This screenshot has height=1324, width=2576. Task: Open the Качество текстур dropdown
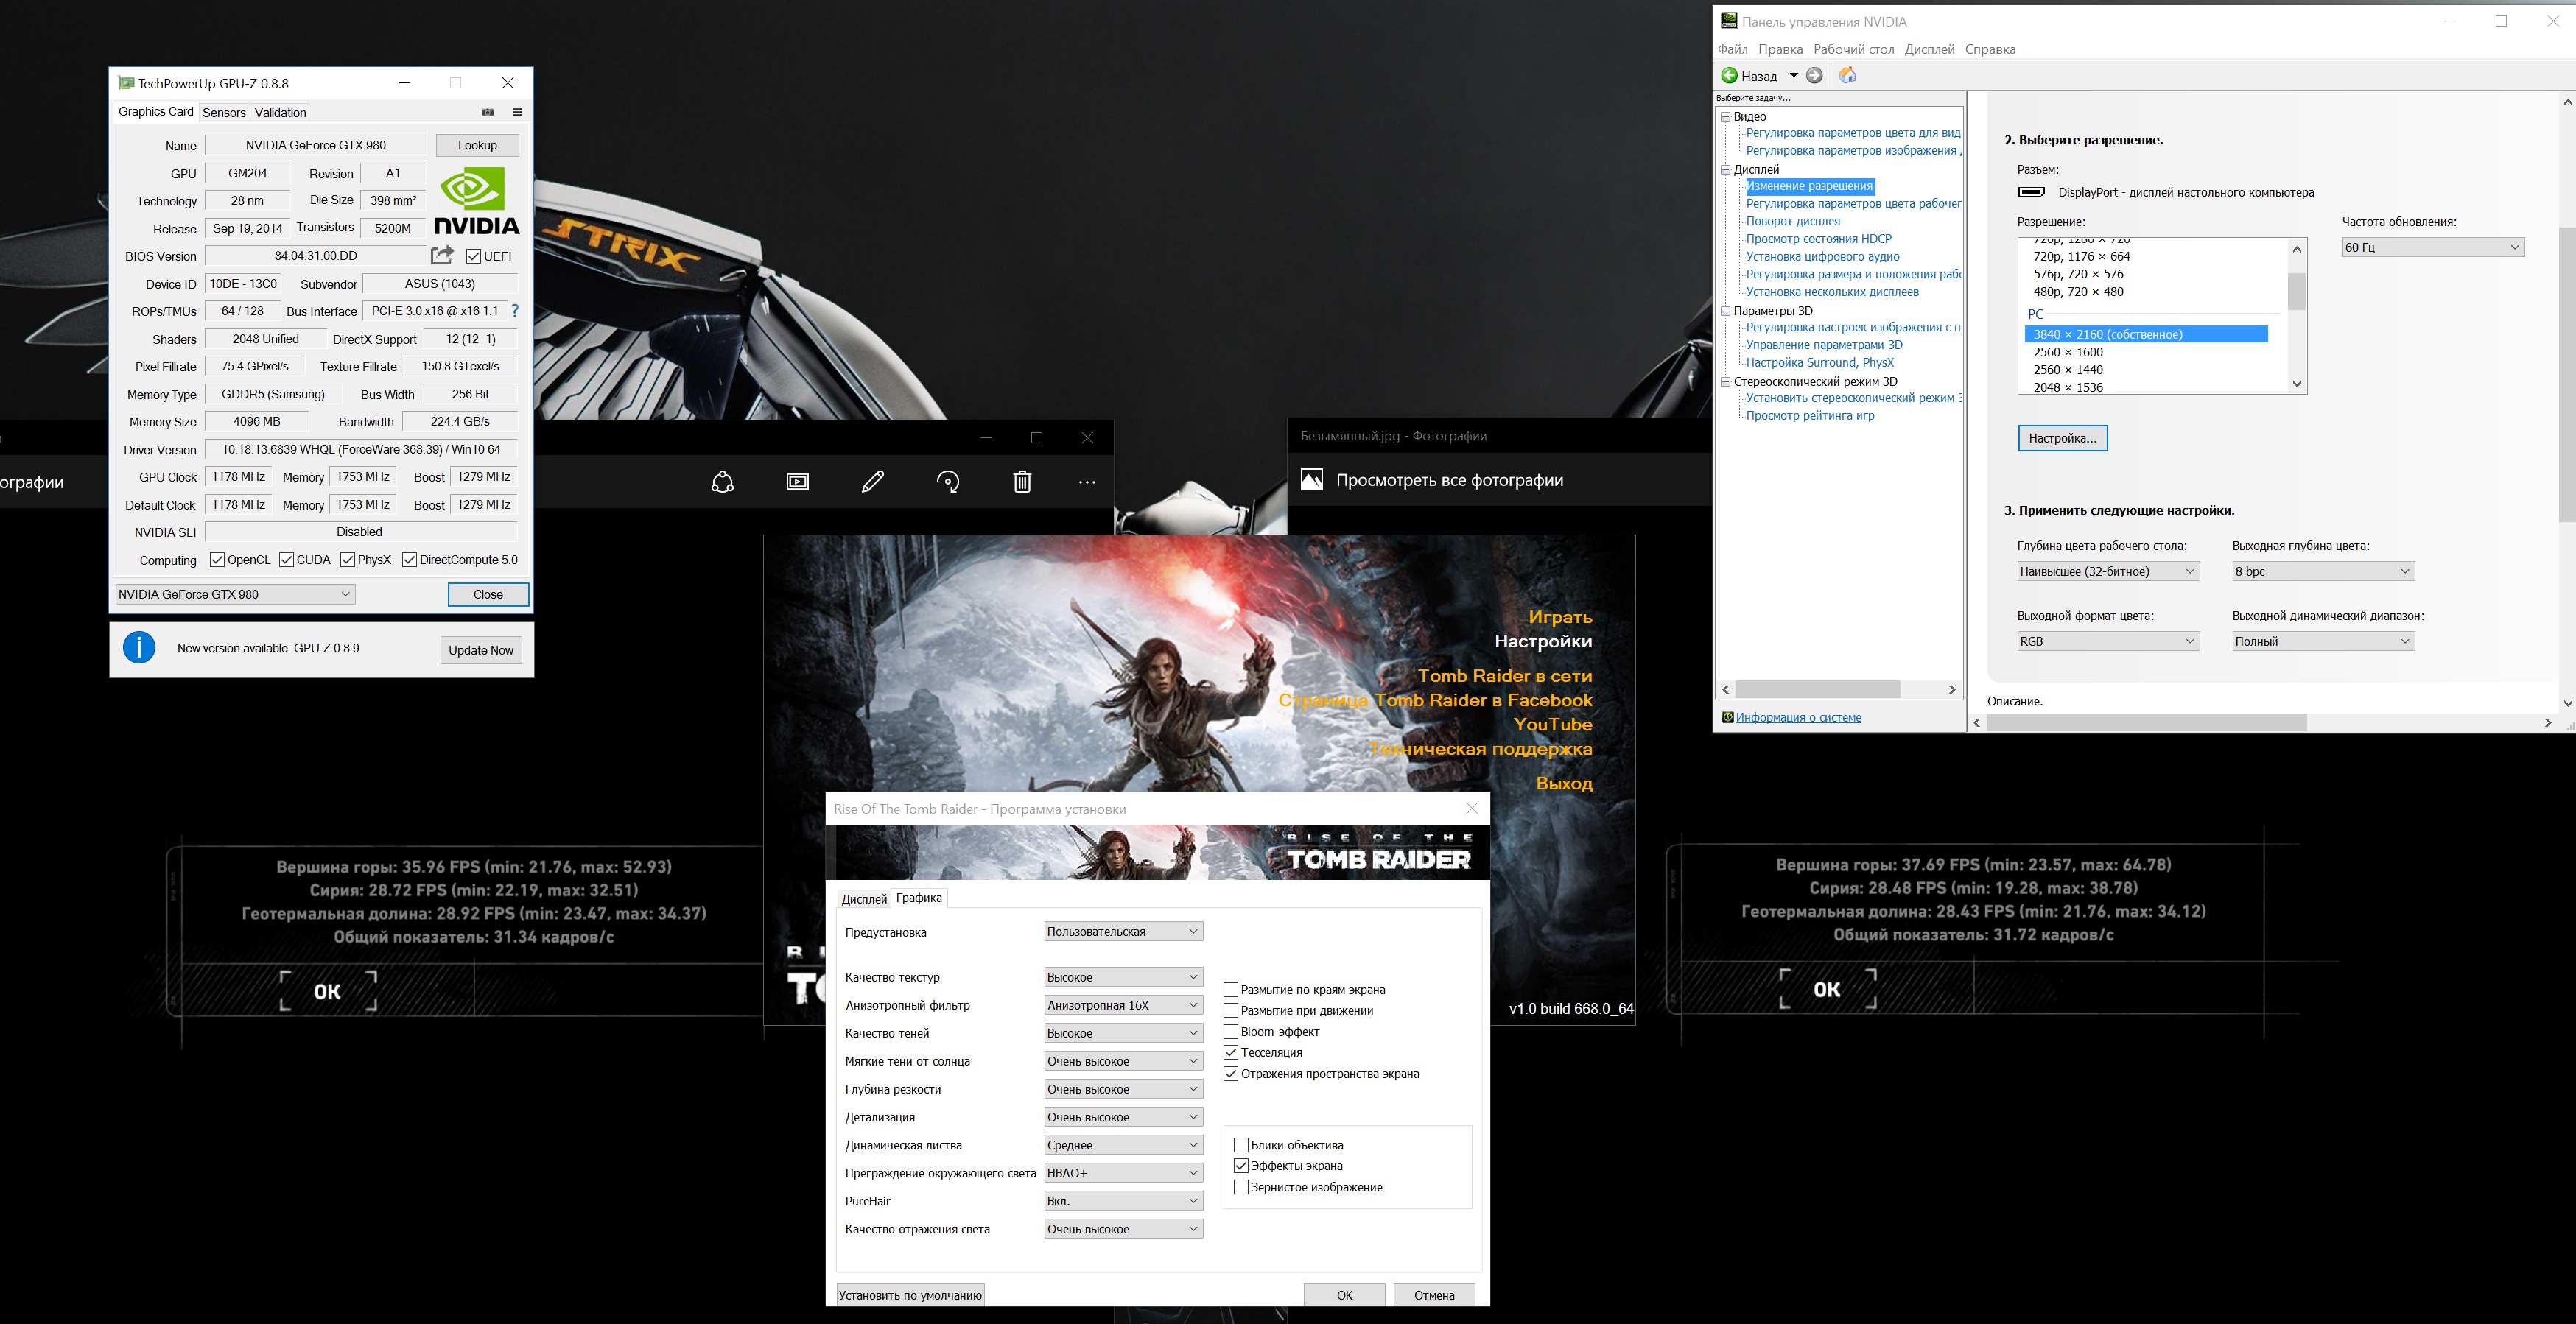pyautogui.click(x=1122, y=977)
